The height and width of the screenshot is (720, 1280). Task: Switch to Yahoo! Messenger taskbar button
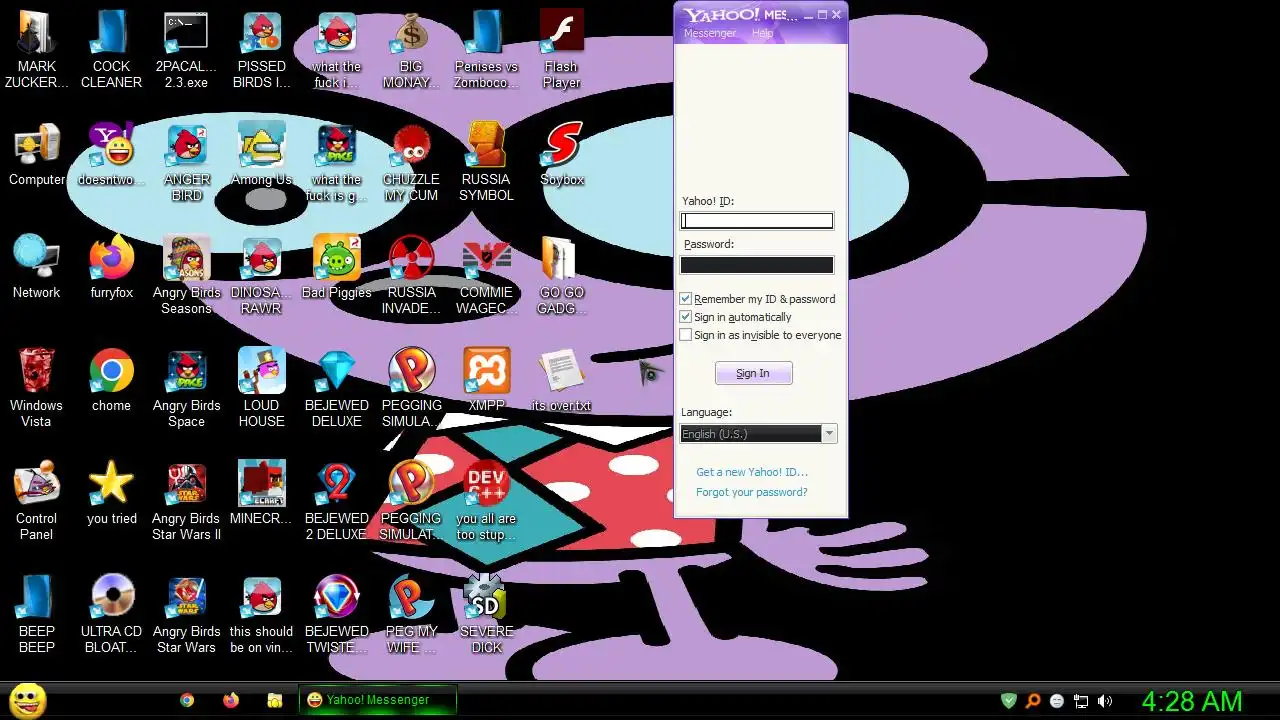tap(378, 700)
